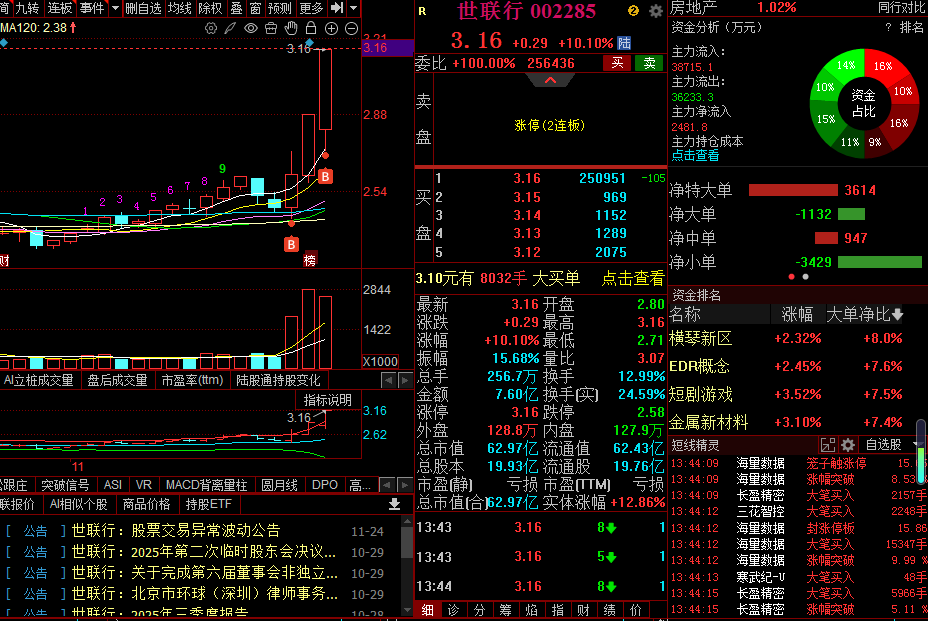Click the 资金占比 donut chart
928x621 pixels.
864,104
